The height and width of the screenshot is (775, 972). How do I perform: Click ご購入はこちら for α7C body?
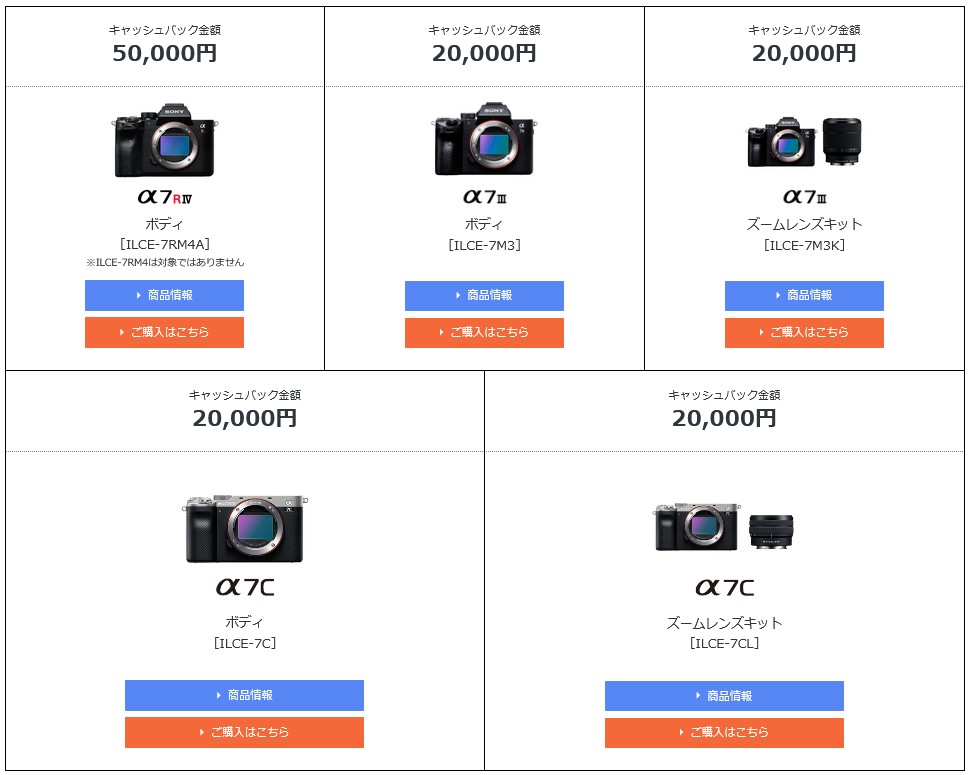tap(244, 733)
